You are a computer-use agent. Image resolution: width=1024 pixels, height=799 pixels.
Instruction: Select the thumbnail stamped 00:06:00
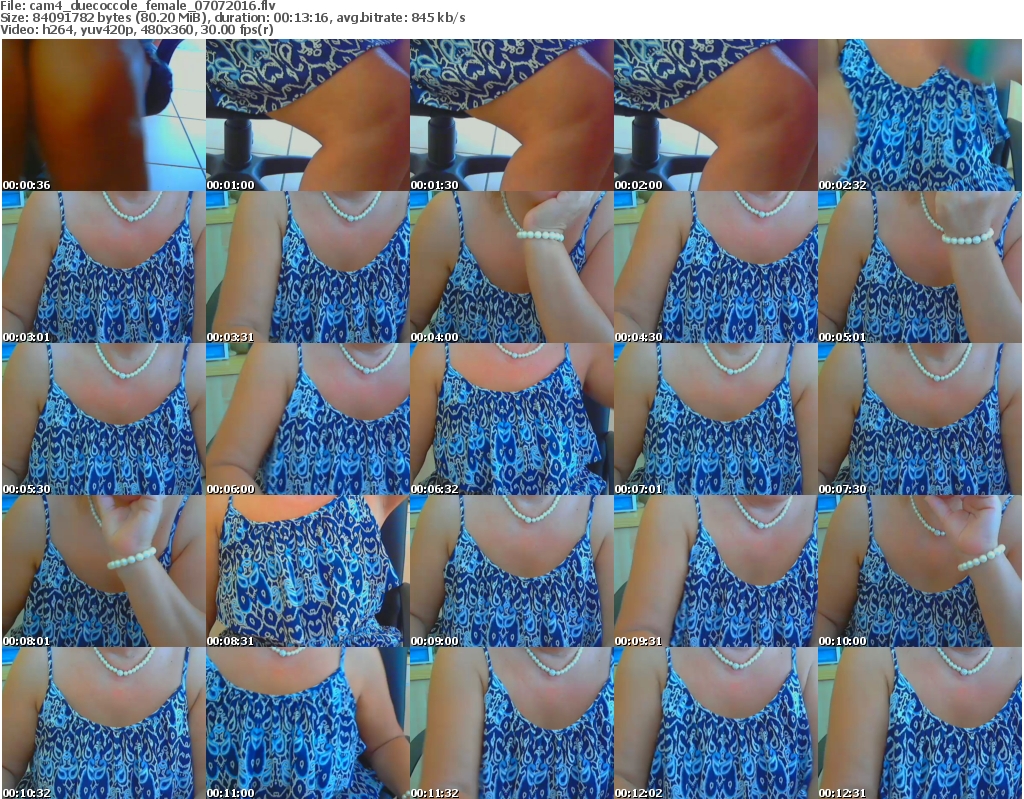click(308, 419)
